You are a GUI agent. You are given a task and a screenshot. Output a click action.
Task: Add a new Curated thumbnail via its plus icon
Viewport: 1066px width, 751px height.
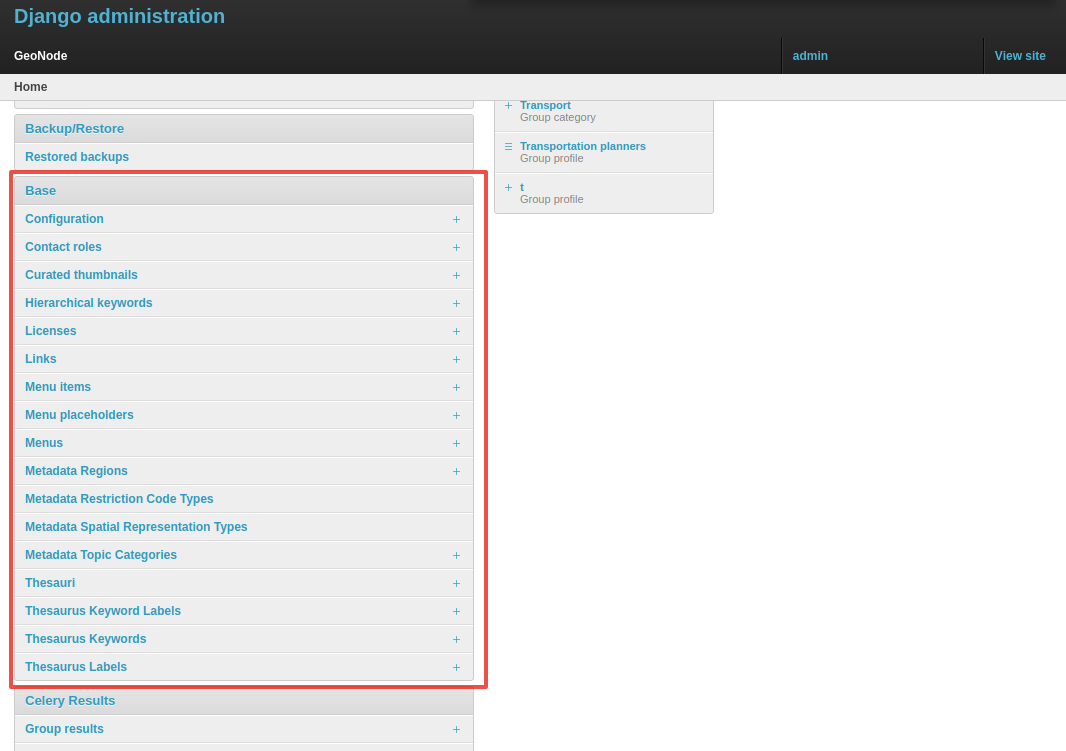click(456, 275)
